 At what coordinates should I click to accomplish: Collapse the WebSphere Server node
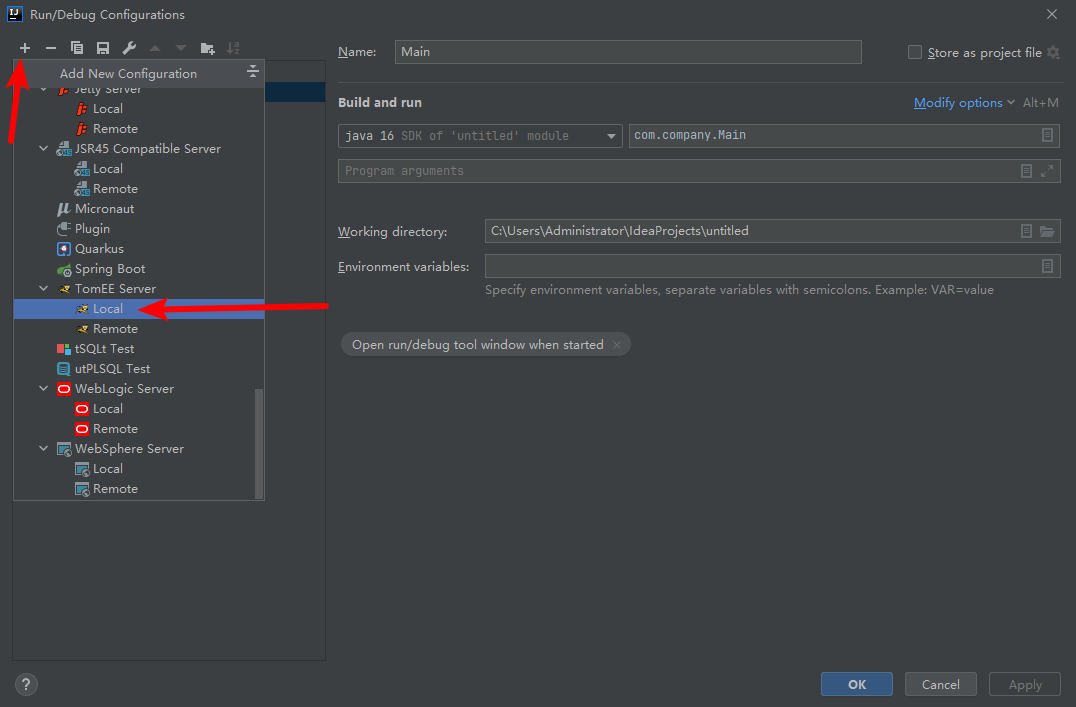pyautogui.click(x=44, y=449)
